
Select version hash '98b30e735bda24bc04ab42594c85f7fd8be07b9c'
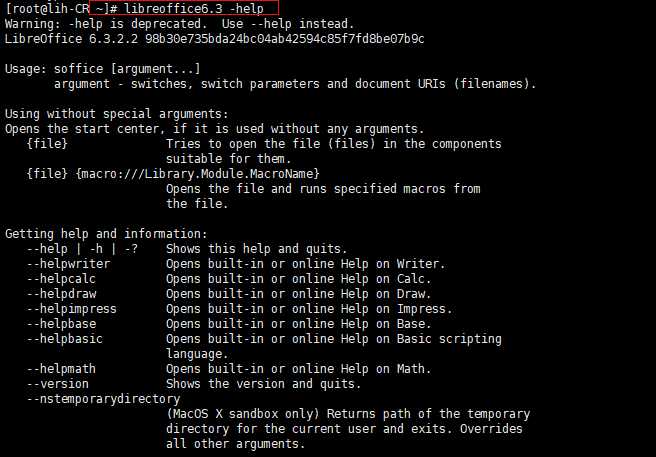click(x=285, y=39)
